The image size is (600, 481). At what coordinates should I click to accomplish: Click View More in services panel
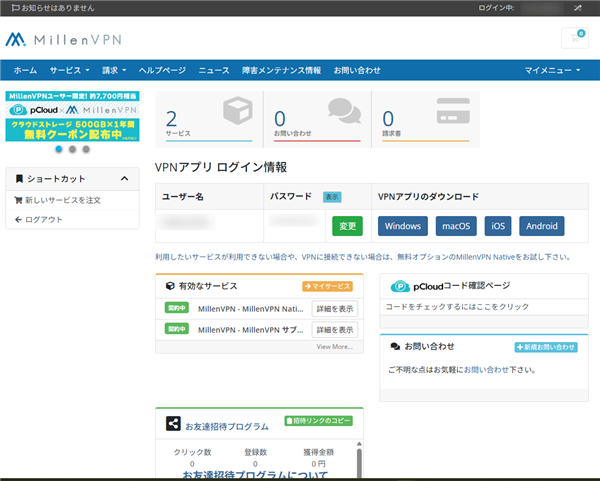[x=334, y=347]
